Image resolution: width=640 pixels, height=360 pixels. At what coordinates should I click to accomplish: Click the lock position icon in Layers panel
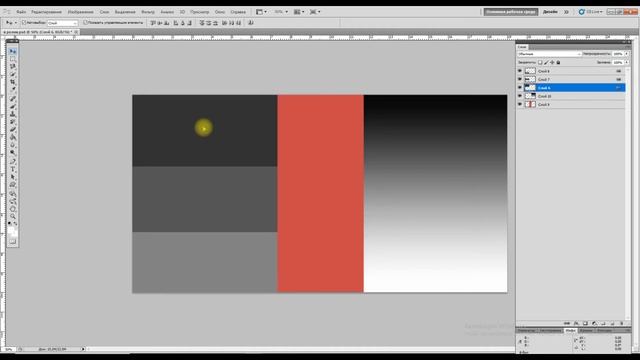(552, 62)
